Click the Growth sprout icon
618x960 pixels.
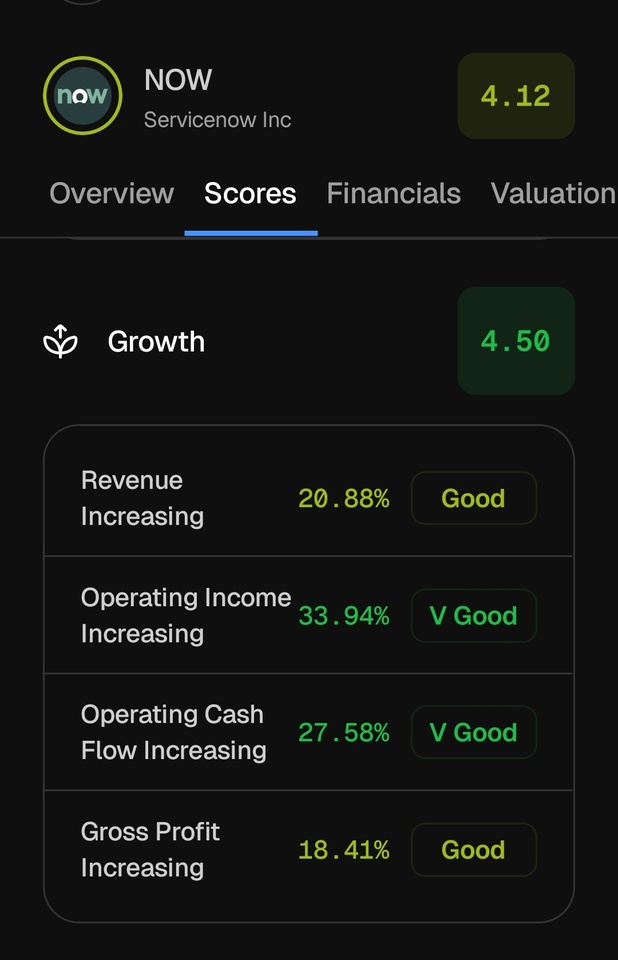[61, 342]
